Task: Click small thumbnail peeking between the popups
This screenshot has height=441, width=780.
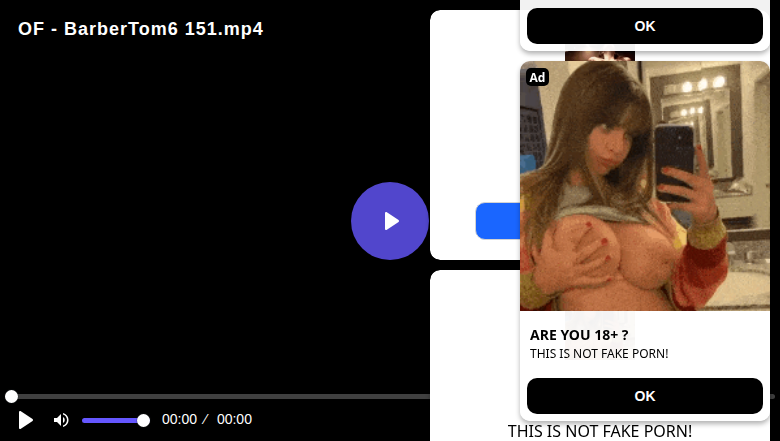Action: [x=600, y=56]
